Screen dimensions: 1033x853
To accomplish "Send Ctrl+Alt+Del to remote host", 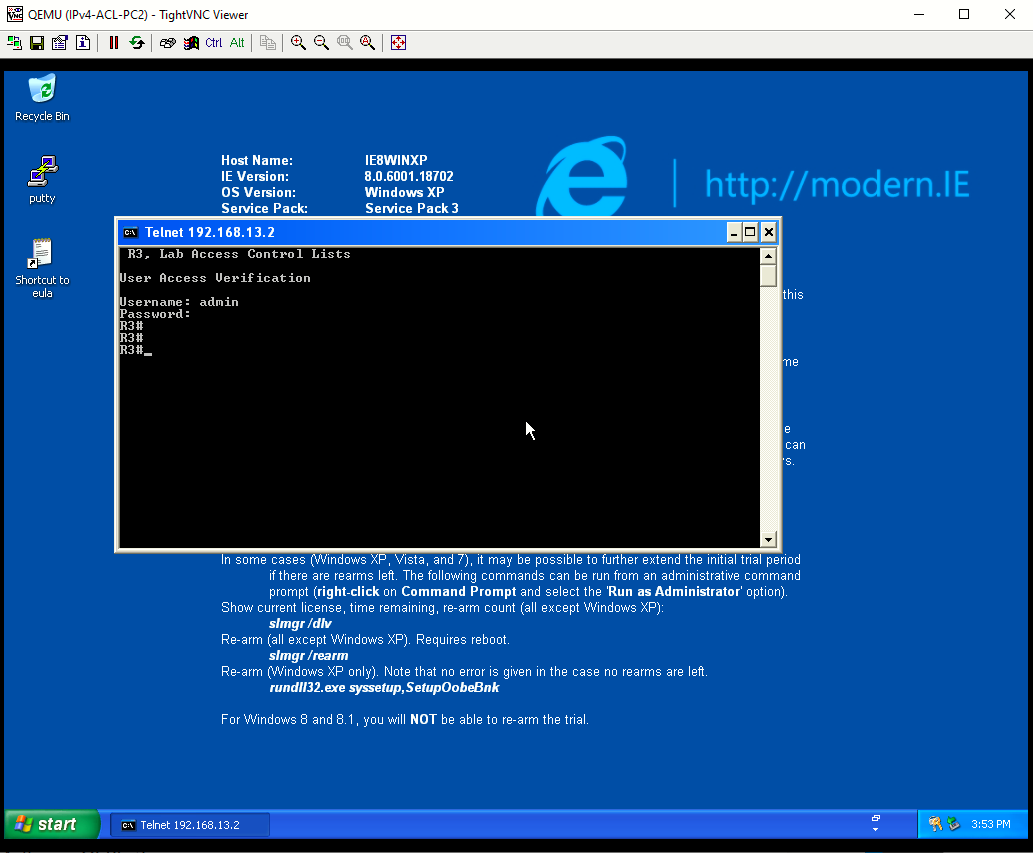I will point(167,43).
